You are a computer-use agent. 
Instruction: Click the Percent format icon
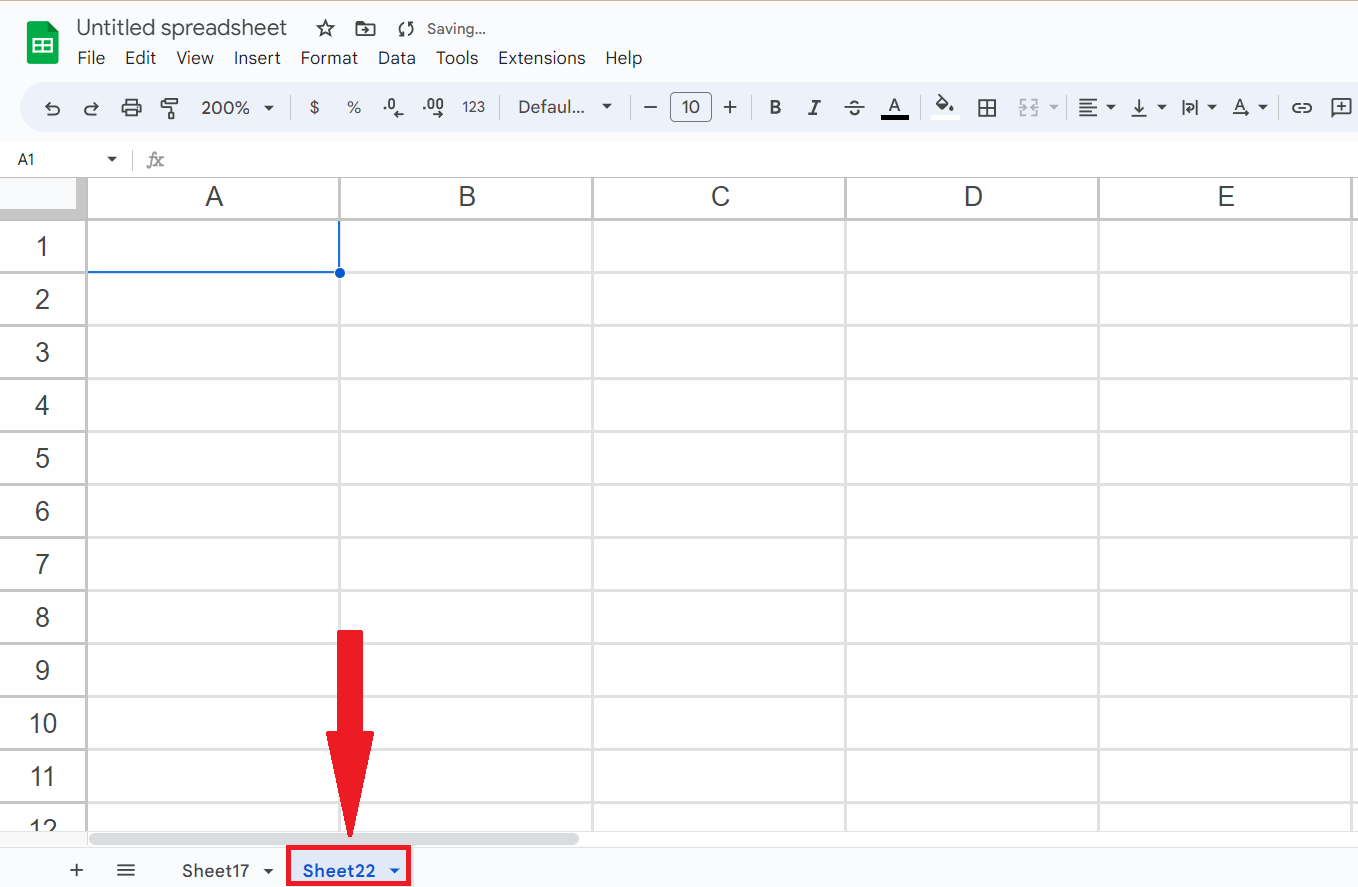(x=353, y=107)
